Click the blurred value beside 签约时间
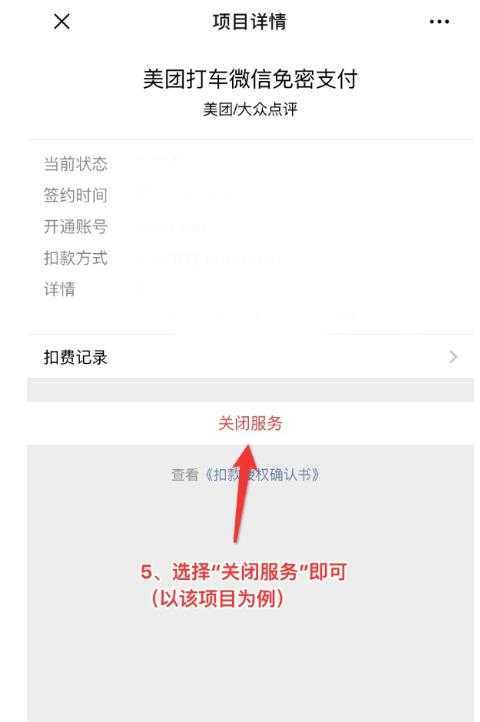Viewport: 480px width, 722px height. click(x=187, y=195)
